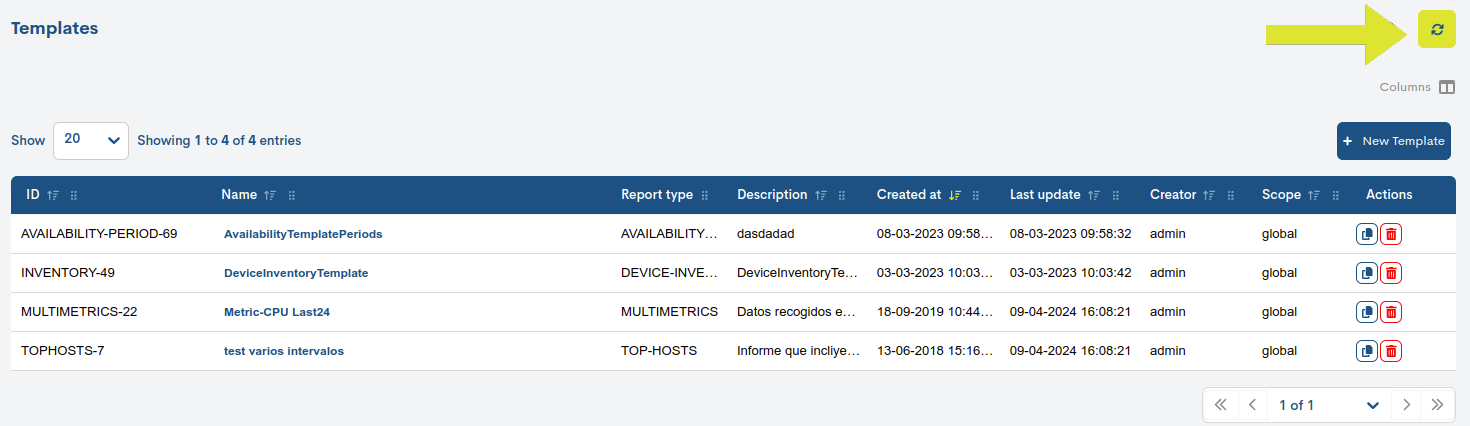Click 'Informe que incliye…' description cell
This screenshot has height=426, width=1470.
pyautogui.click(x=799, y=351)
